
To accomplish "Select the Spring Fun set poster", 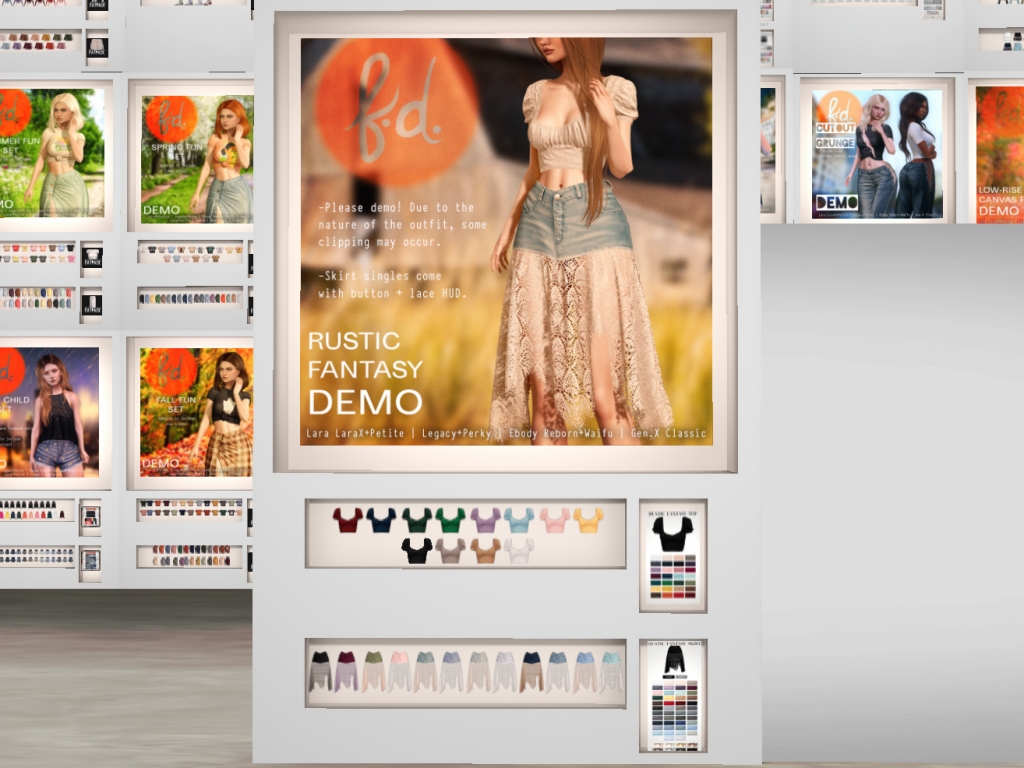I will point(196,158).
